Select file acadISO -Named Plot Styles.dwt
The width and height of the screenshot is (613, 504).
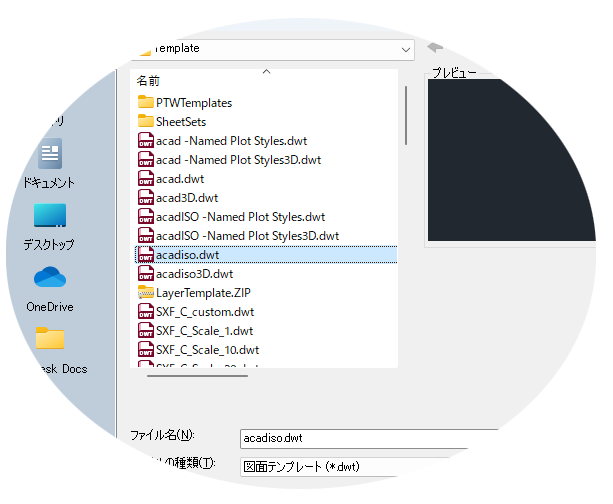(x=240, y=217)
